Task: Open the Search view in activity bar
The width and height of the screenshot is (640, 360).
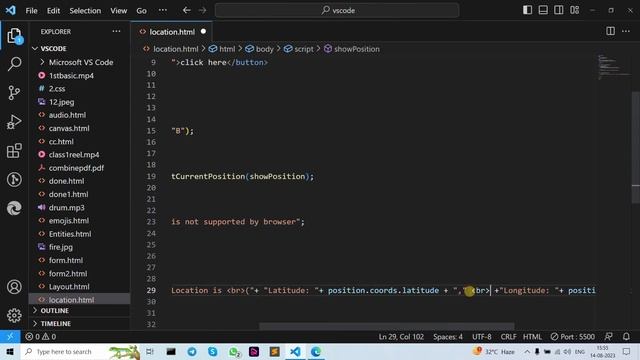Action: point(14,64)
